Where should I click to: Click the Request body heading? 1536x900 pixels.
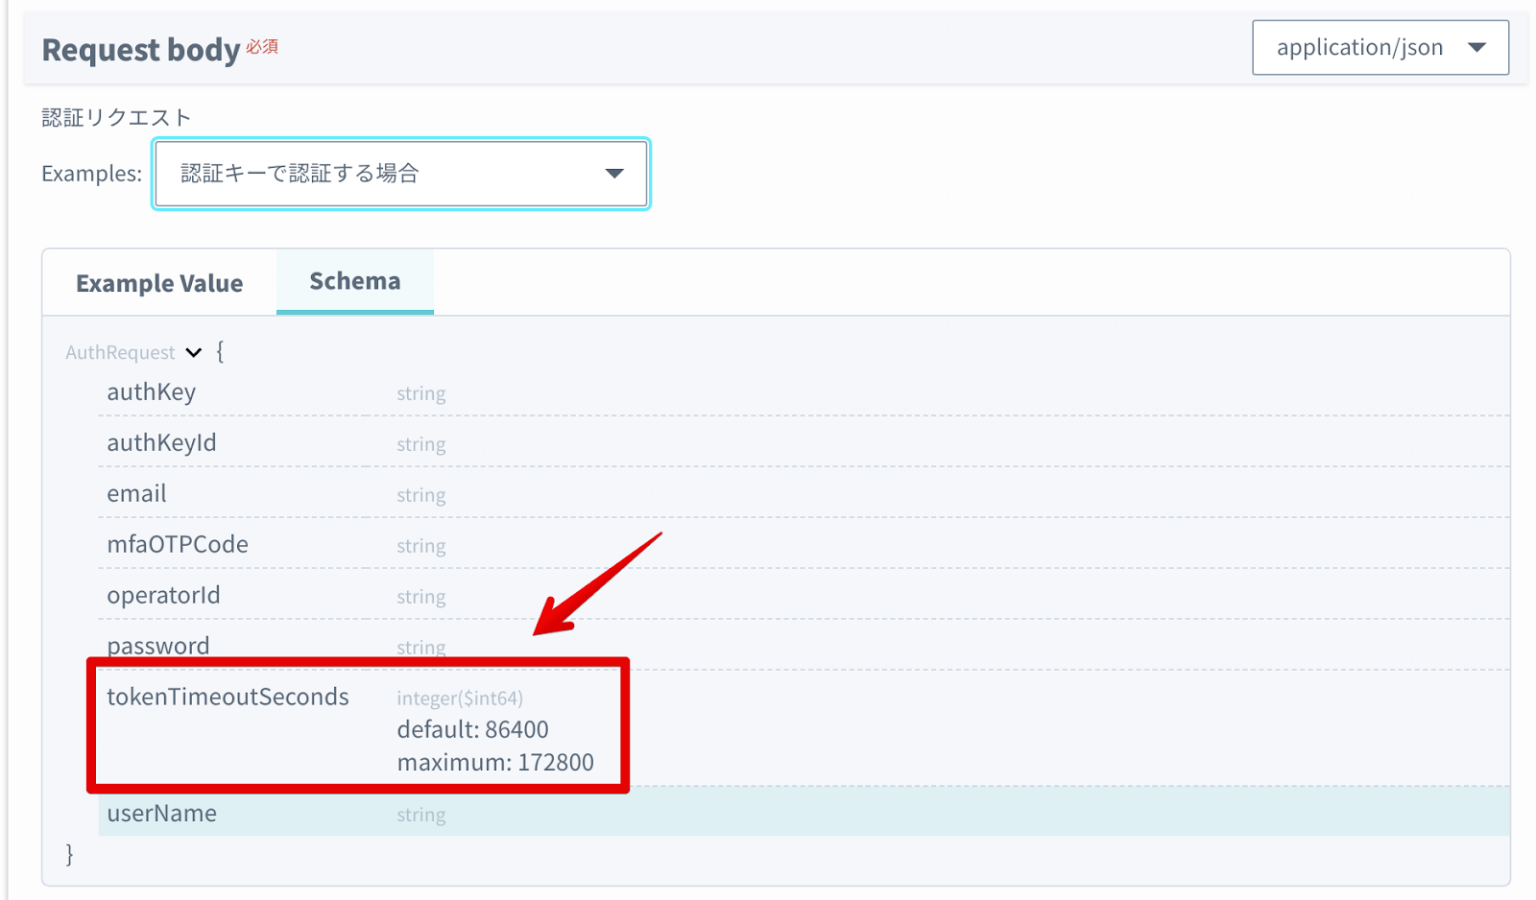(140, 49)
